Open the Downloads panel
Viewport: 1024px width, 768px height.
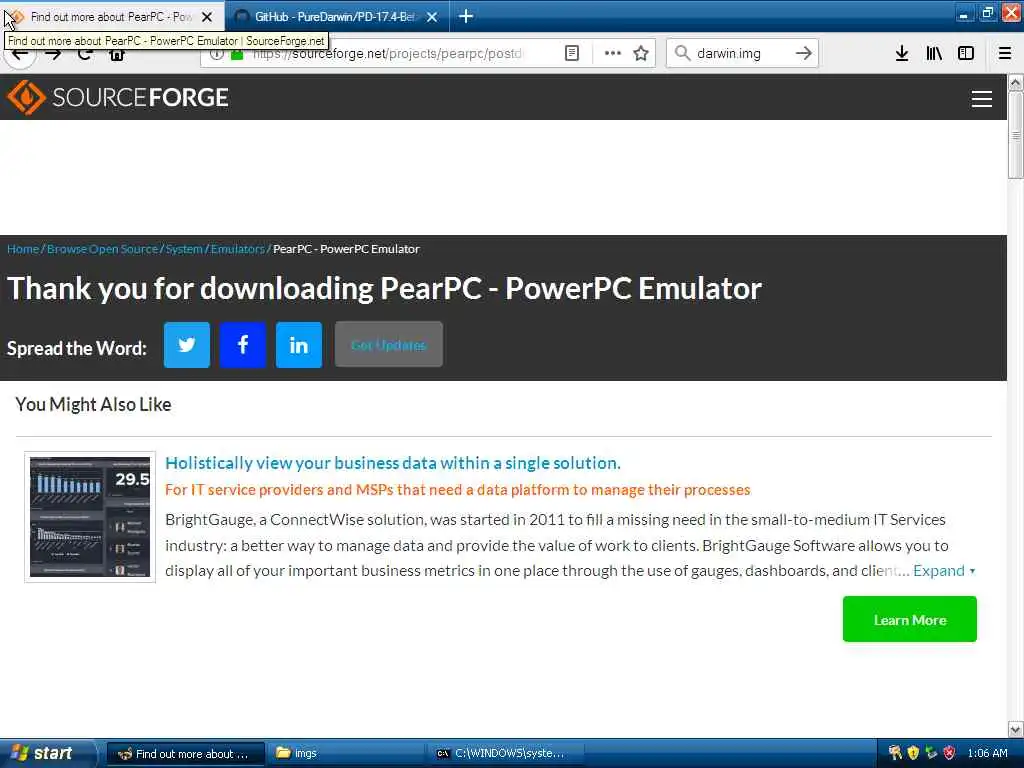[902, 54]
